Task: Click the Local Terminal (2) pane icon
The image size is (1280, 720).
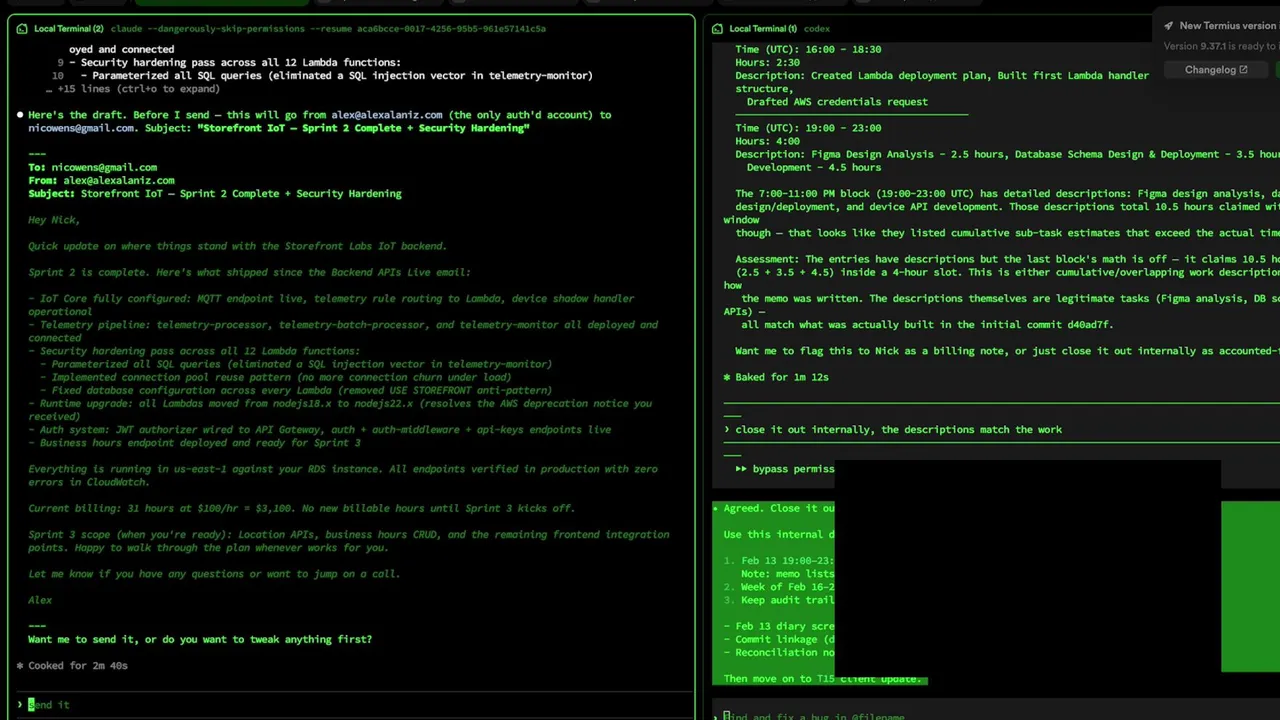Action: tap(22, 29)
